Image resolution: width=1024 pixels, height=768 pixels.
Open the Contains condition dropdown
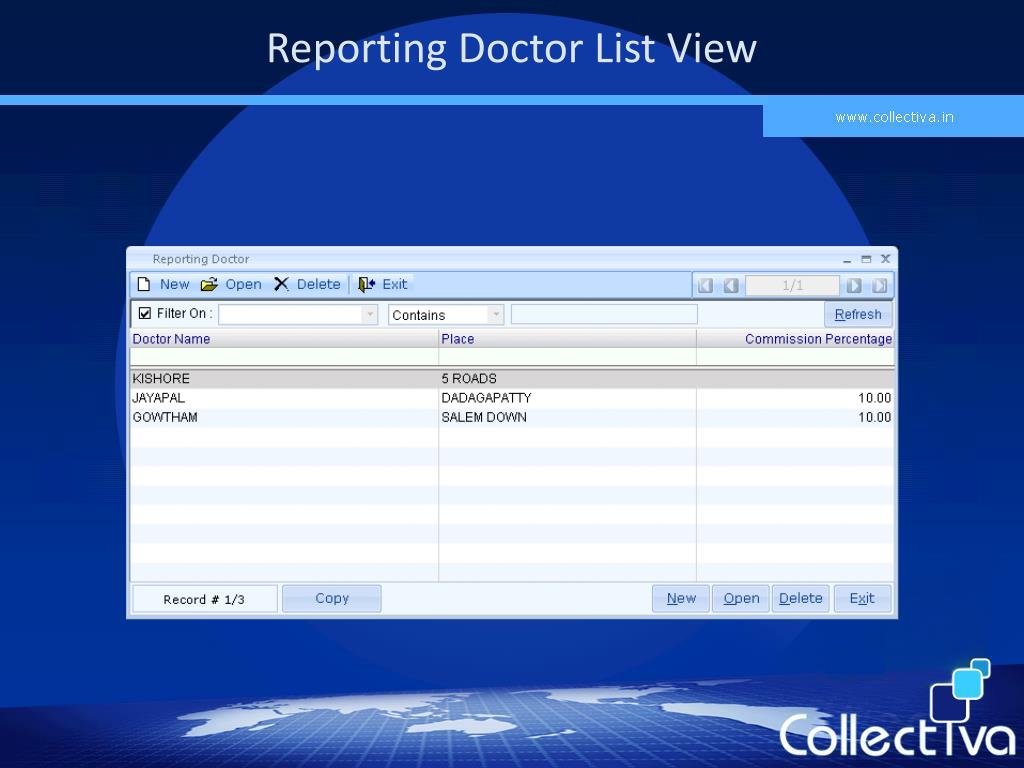pos(496,315)
